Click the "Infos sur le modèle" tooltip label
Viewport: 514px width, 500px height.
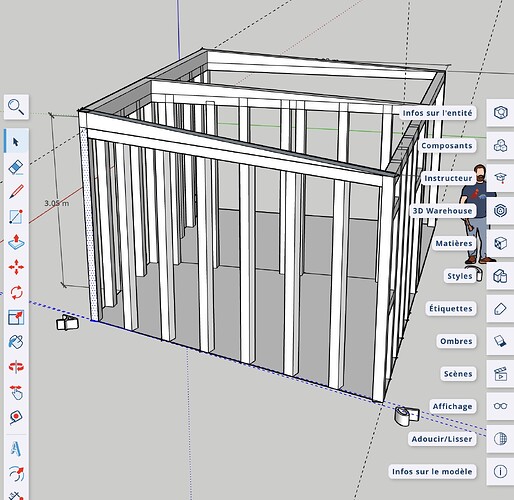click(432, 471)
